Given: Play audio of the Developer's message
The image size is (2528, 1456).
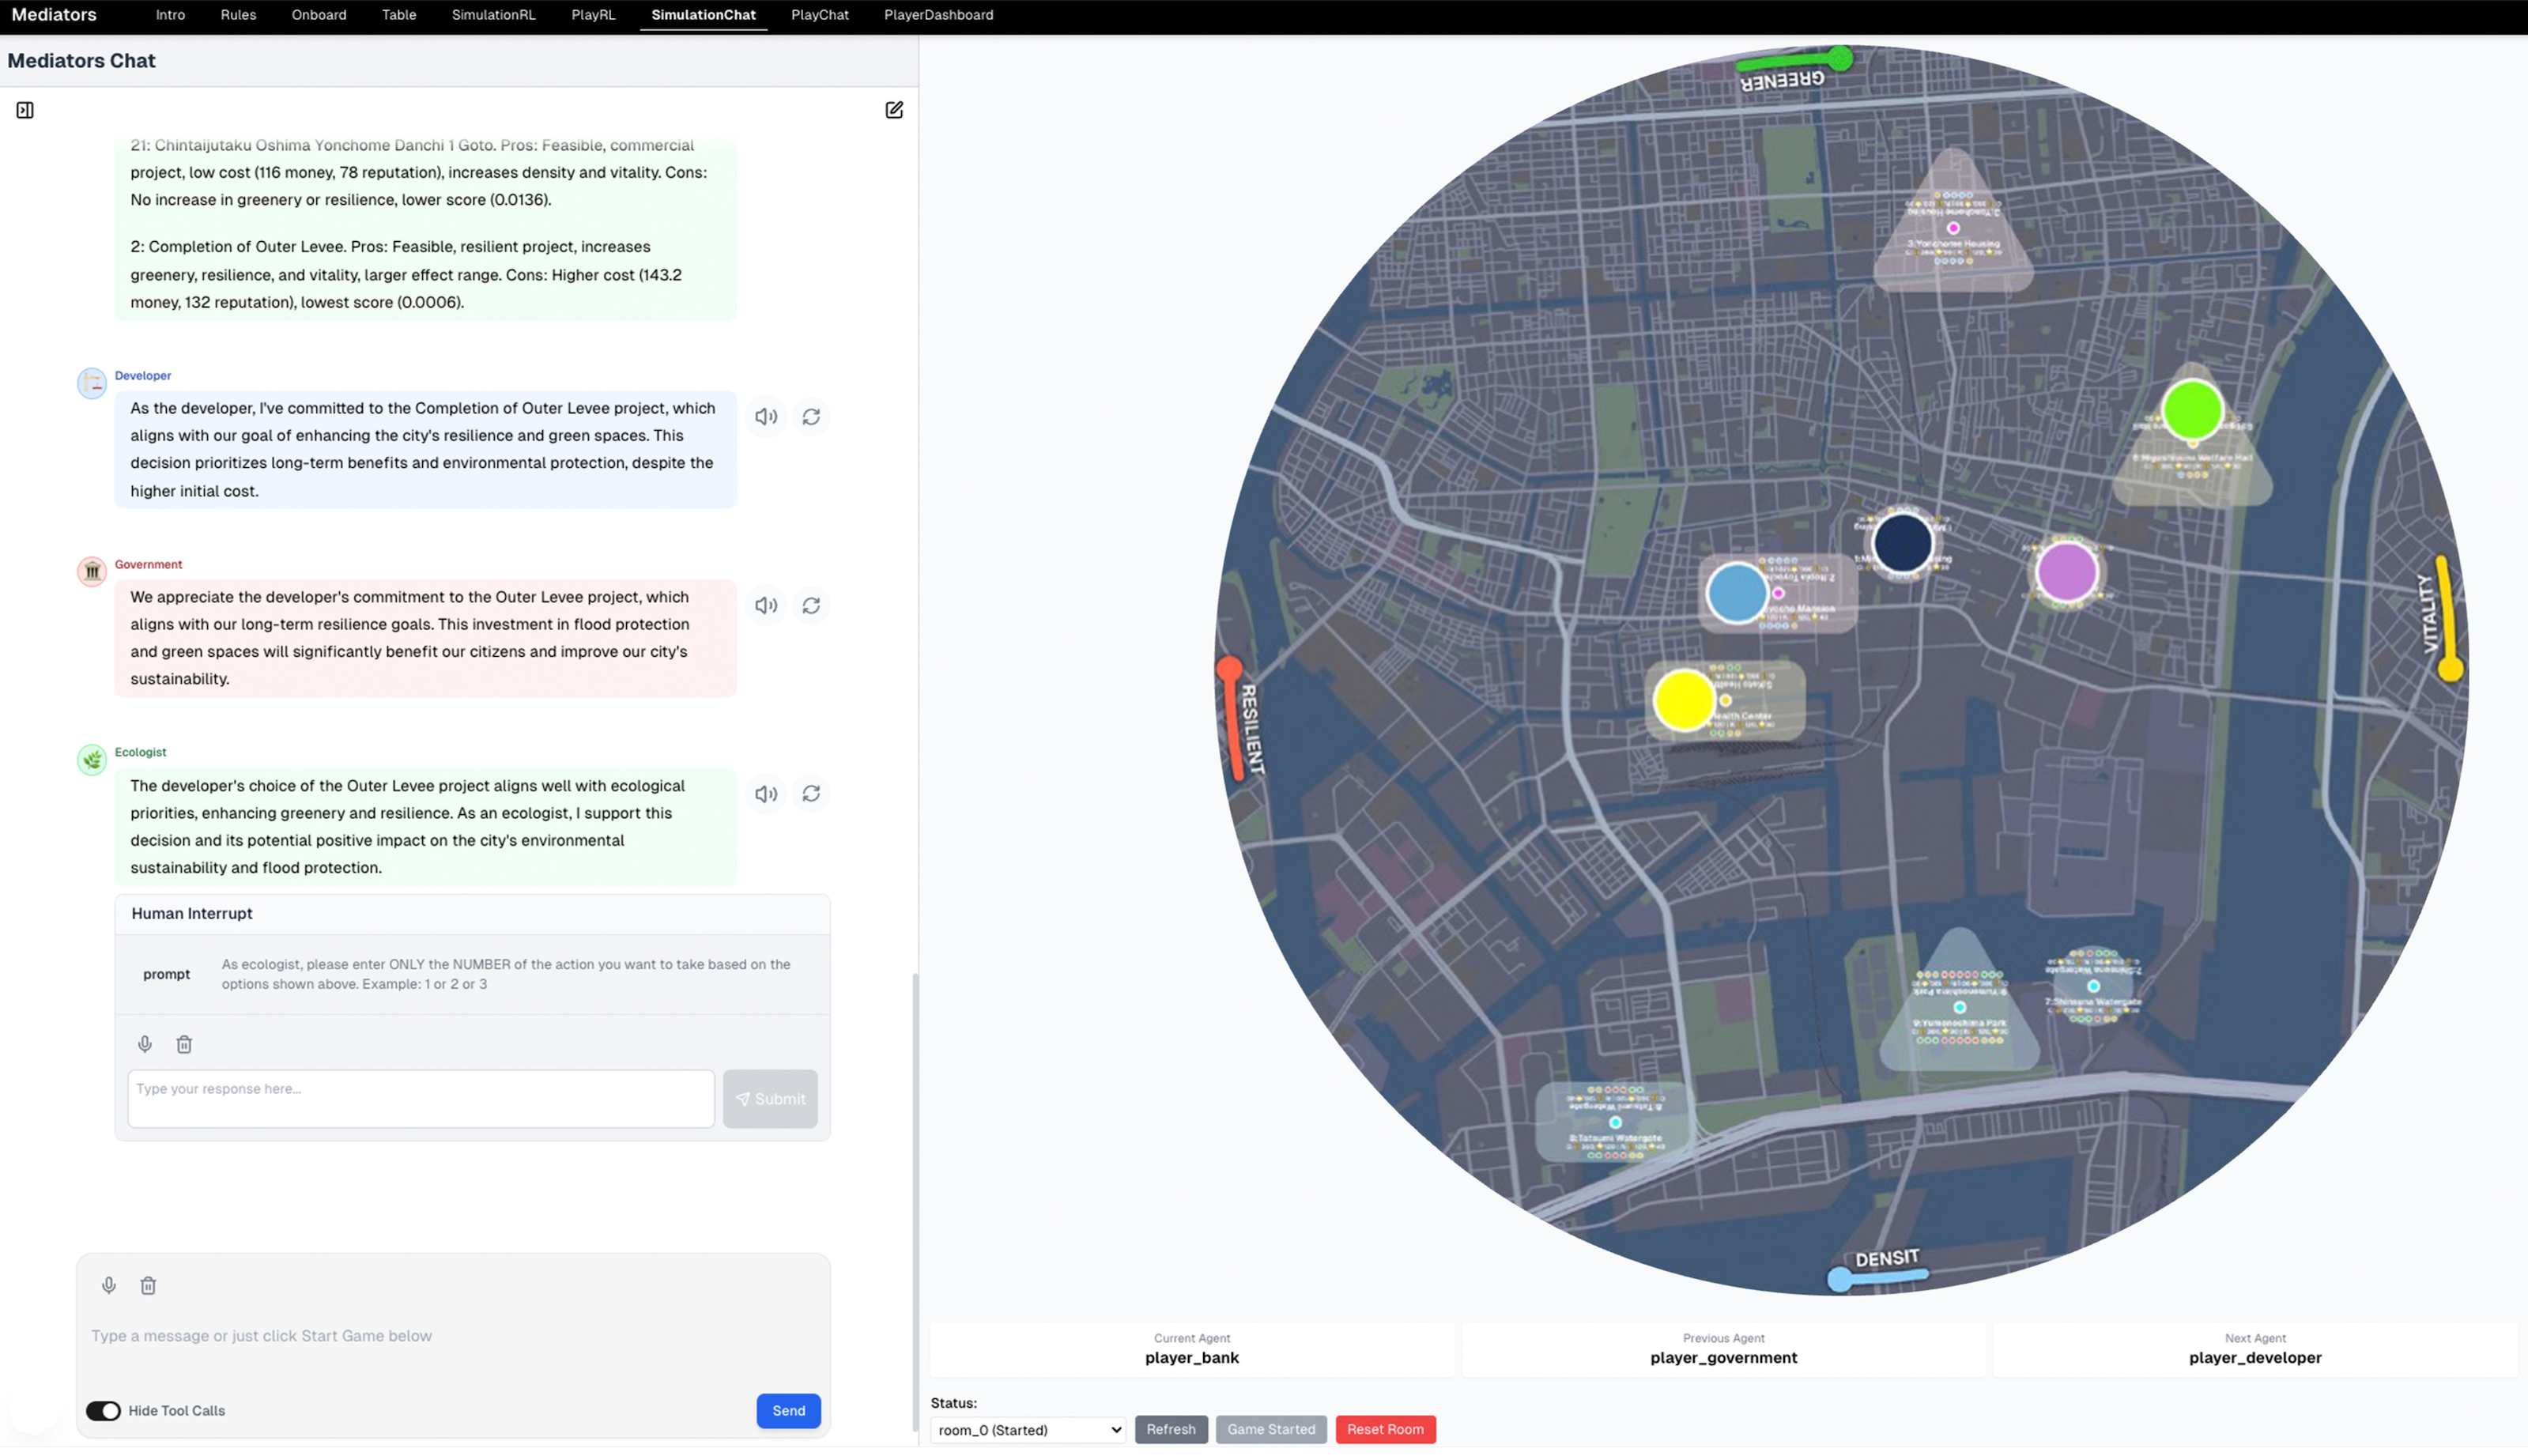Looking at the screenshot, I should point(766,417).
